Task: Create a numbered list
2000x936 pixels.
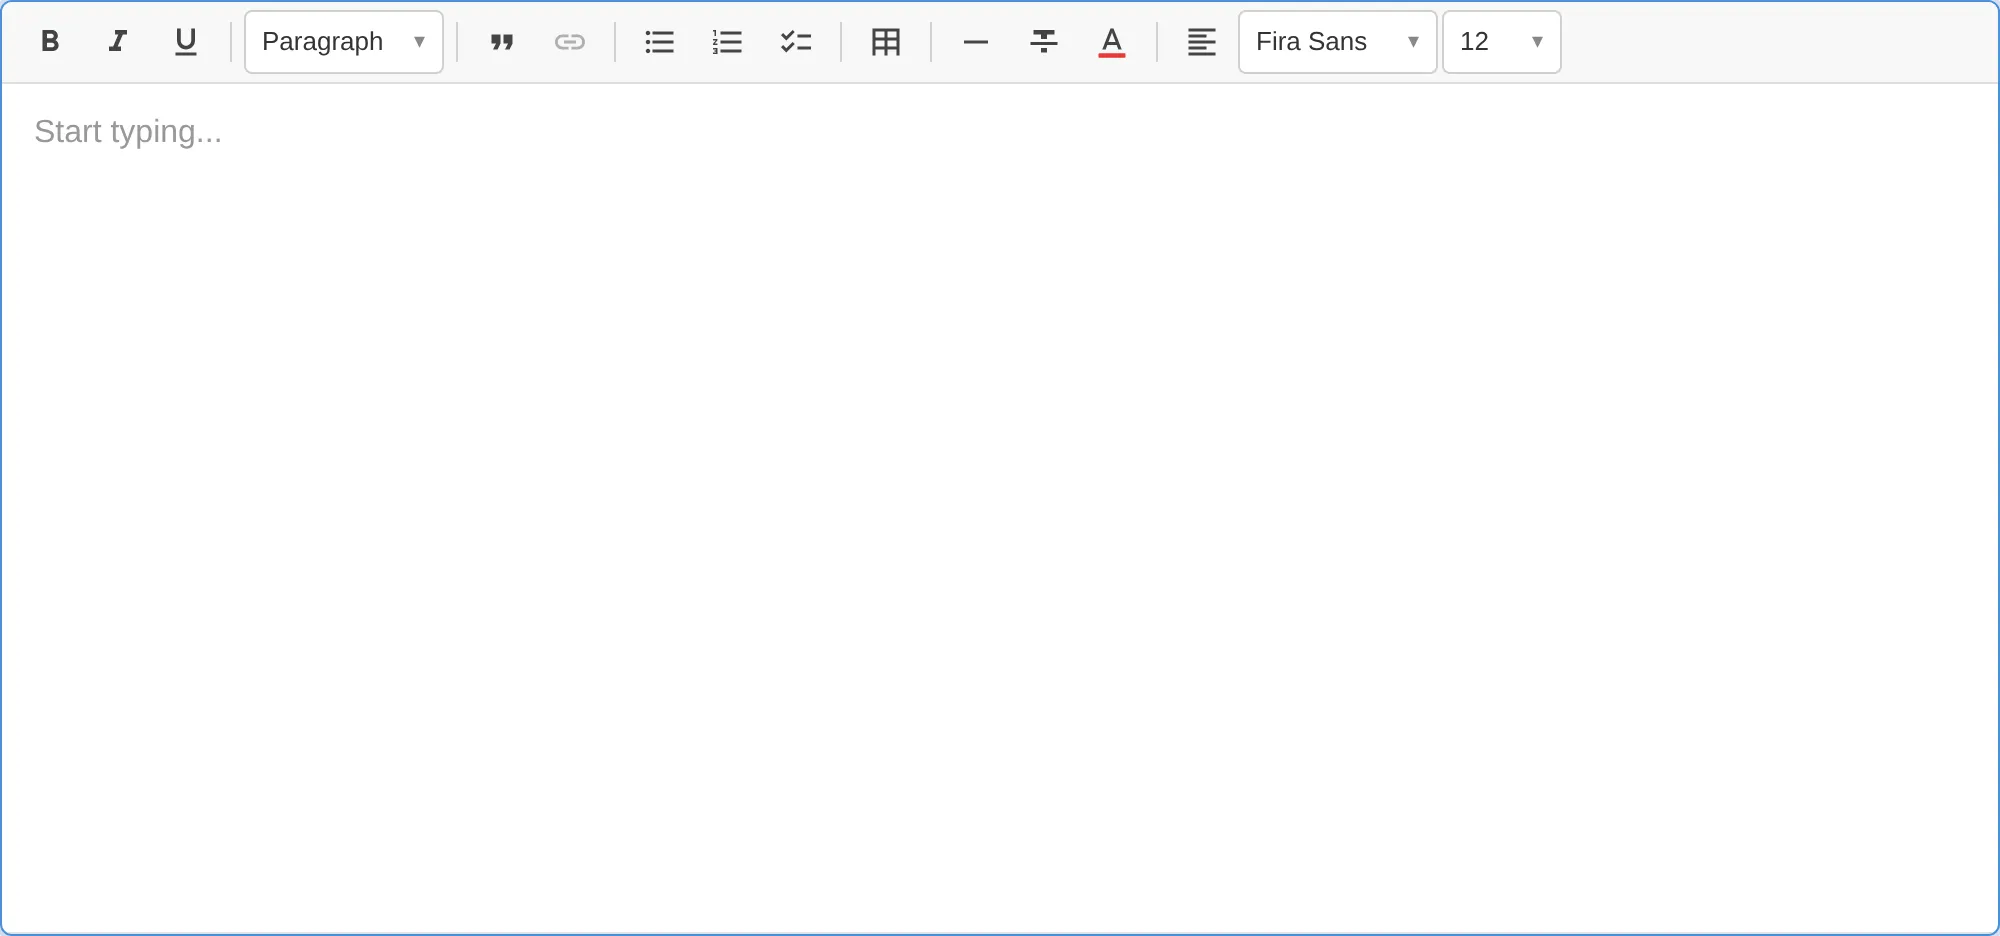Action: tap(727, 42)
